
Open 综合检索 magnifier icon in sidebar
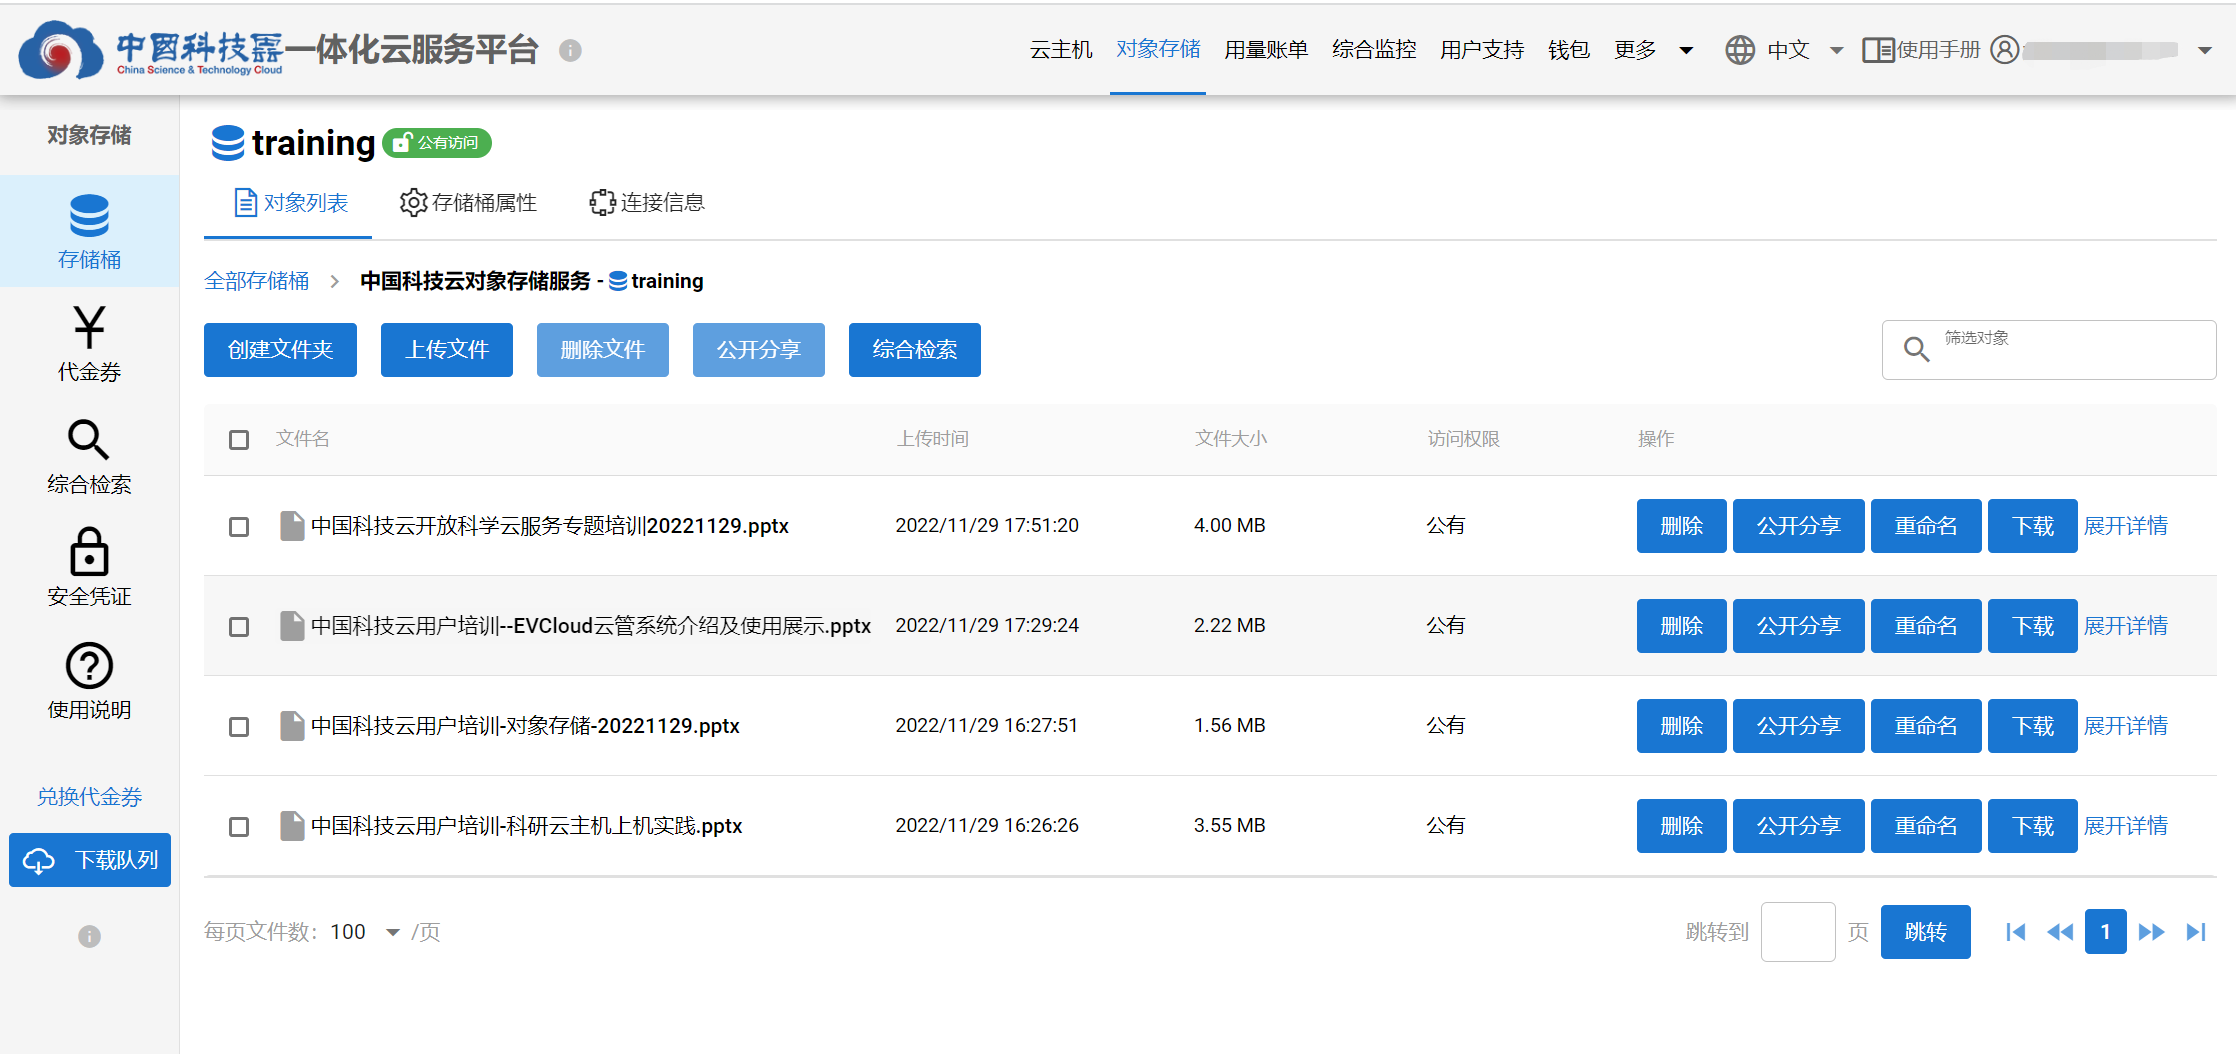coord(89,440)
